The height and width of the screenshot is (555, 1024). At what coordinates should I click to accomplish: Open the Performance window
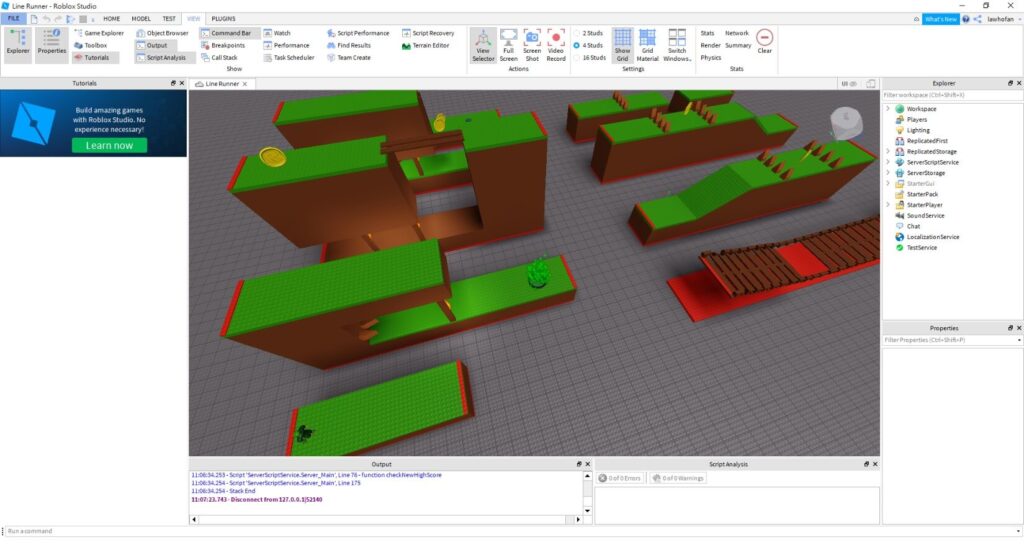[286, 45]
